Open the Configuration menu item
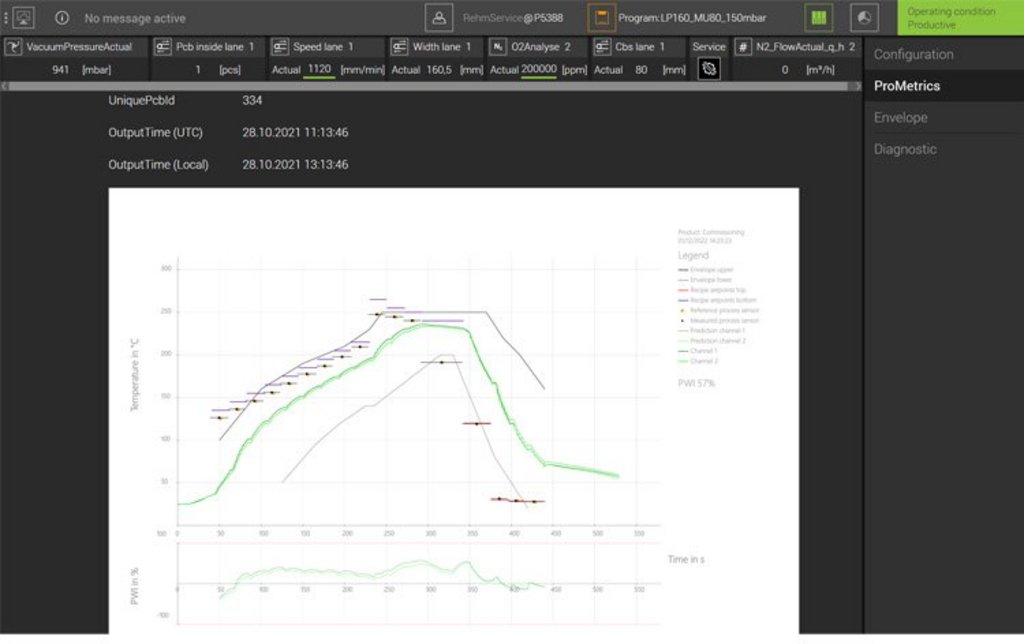This screenshot has height=644, width=1024. [913, 54]
